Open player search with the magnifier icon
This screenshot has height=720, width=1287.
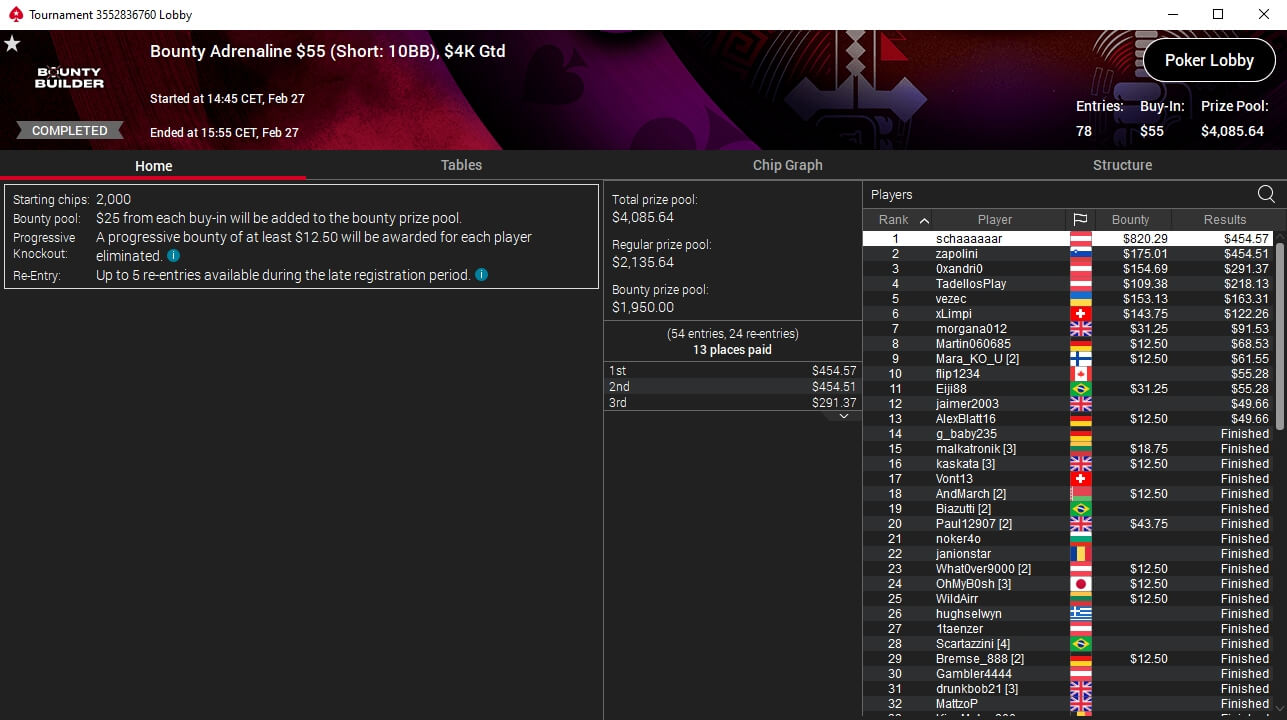pos(1266,195)
